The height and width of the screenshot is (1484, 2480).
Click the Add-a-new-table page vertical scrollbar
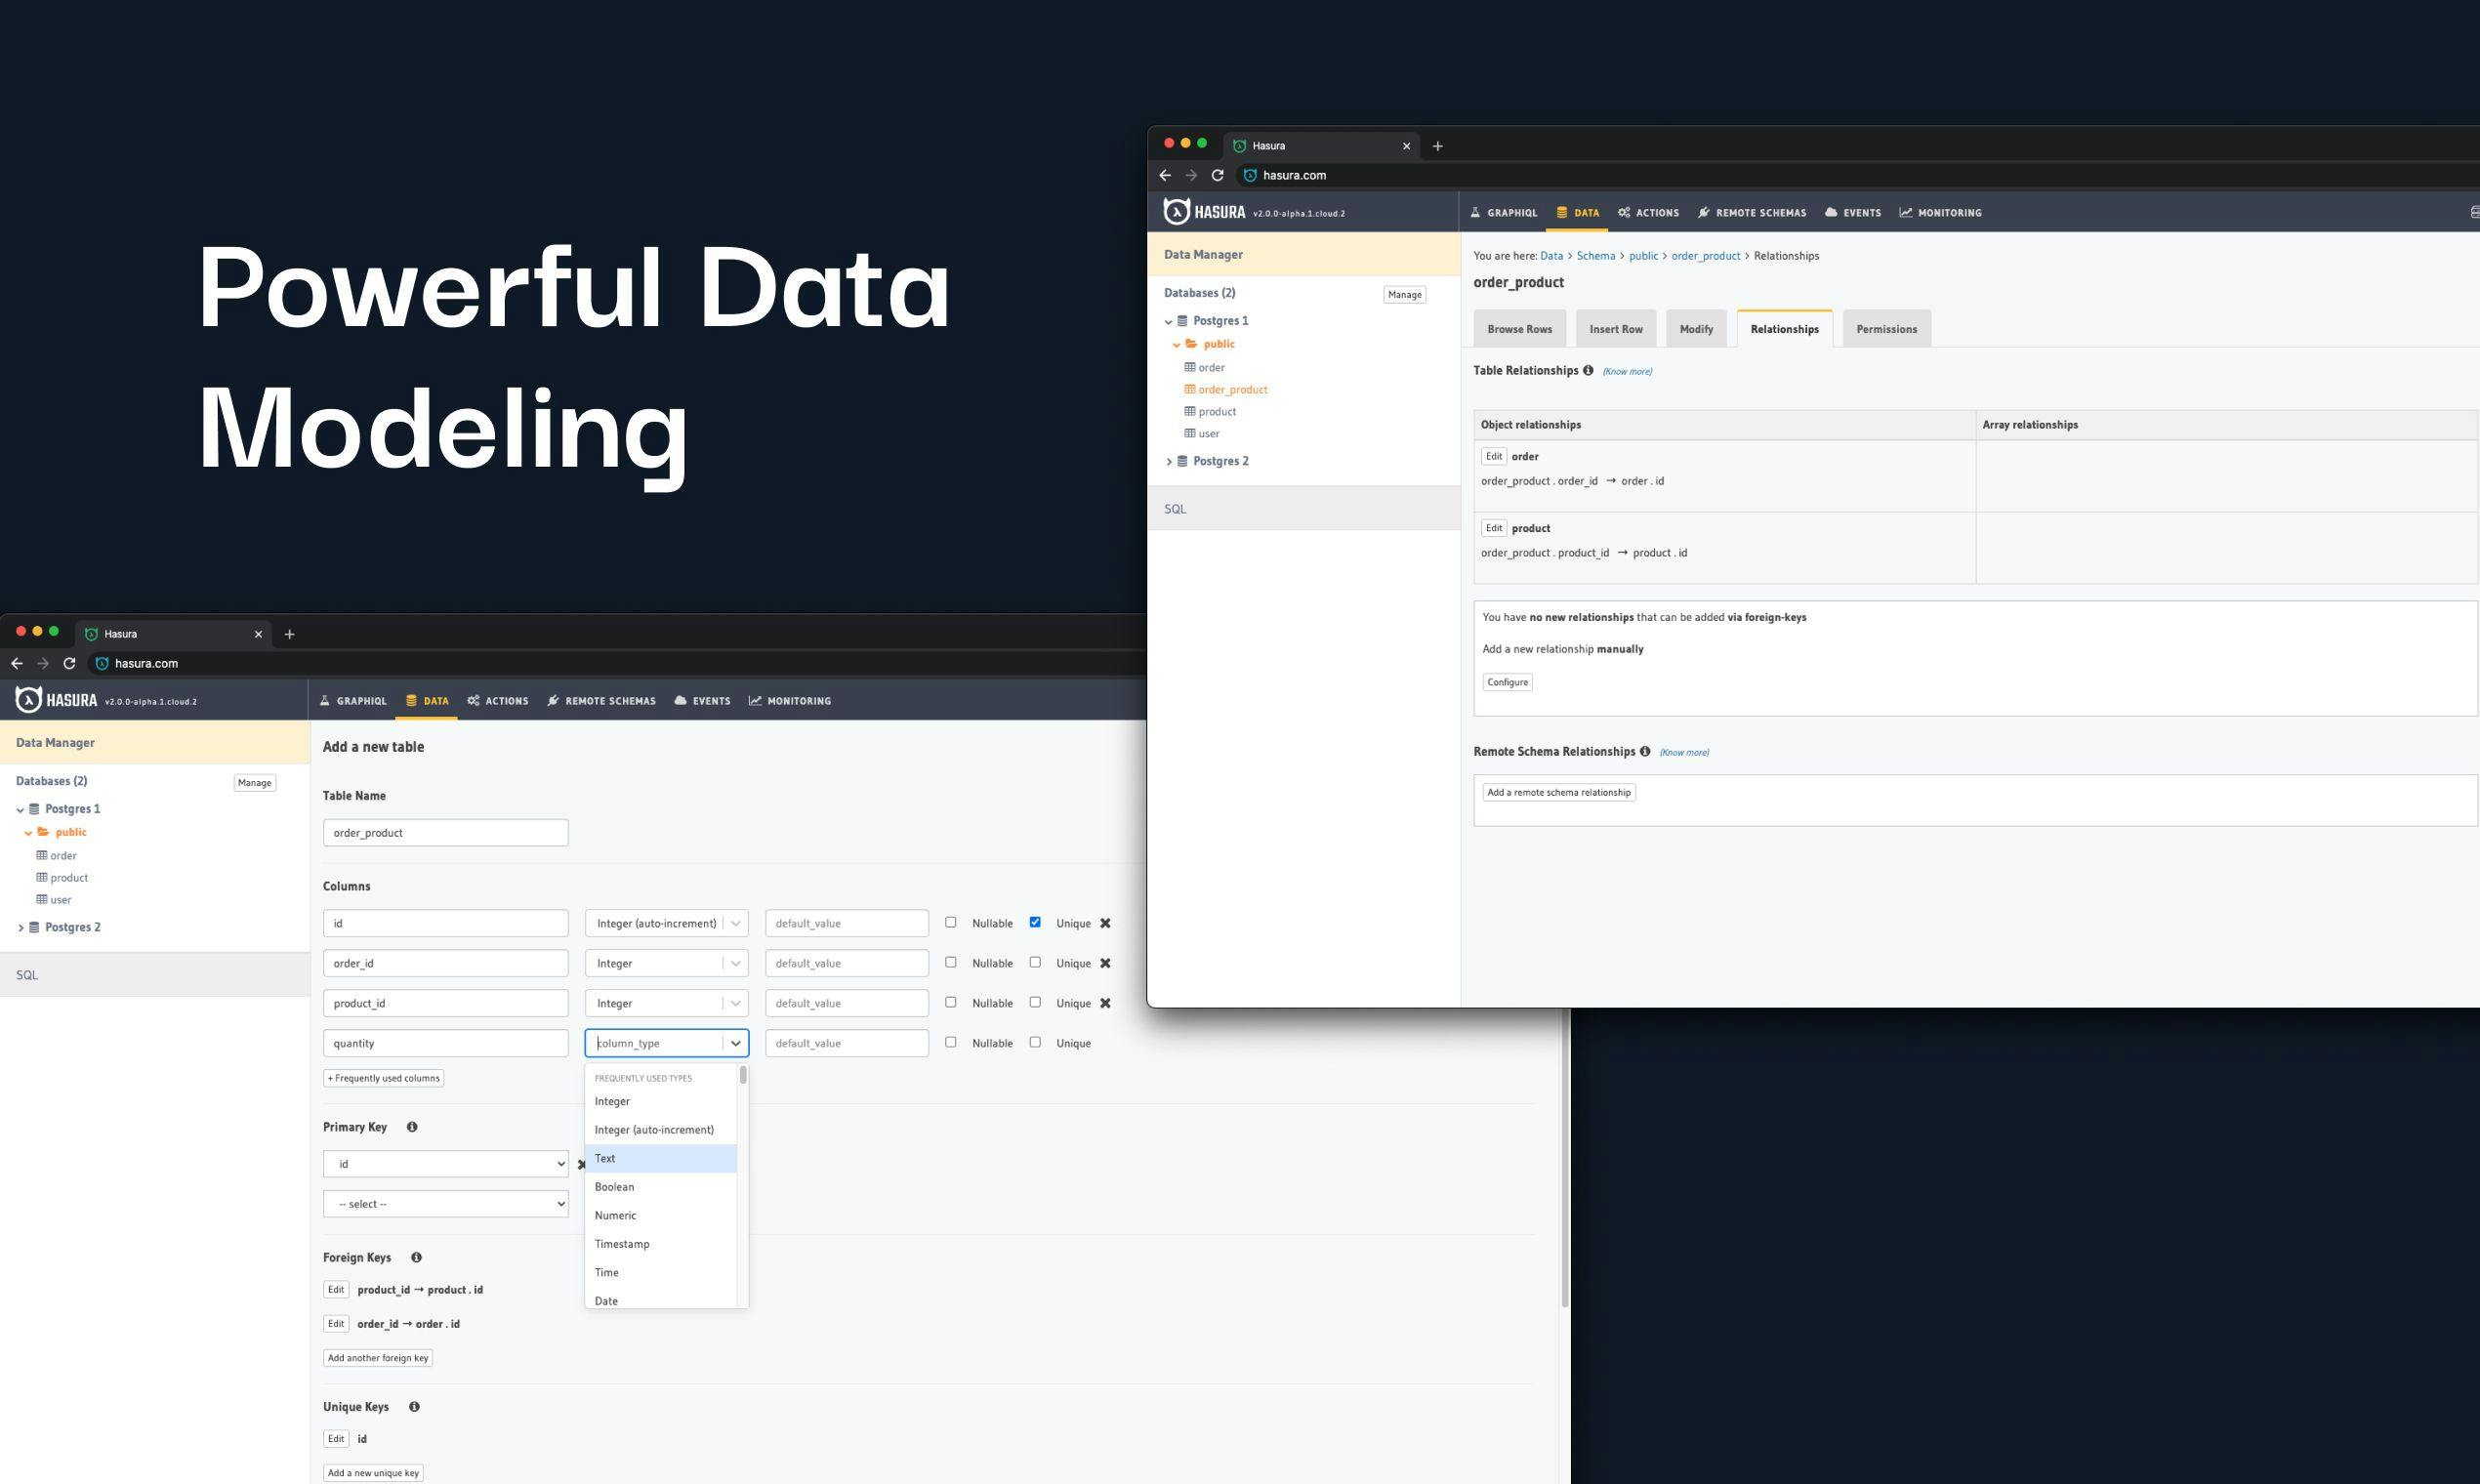coord(1565,1157)
